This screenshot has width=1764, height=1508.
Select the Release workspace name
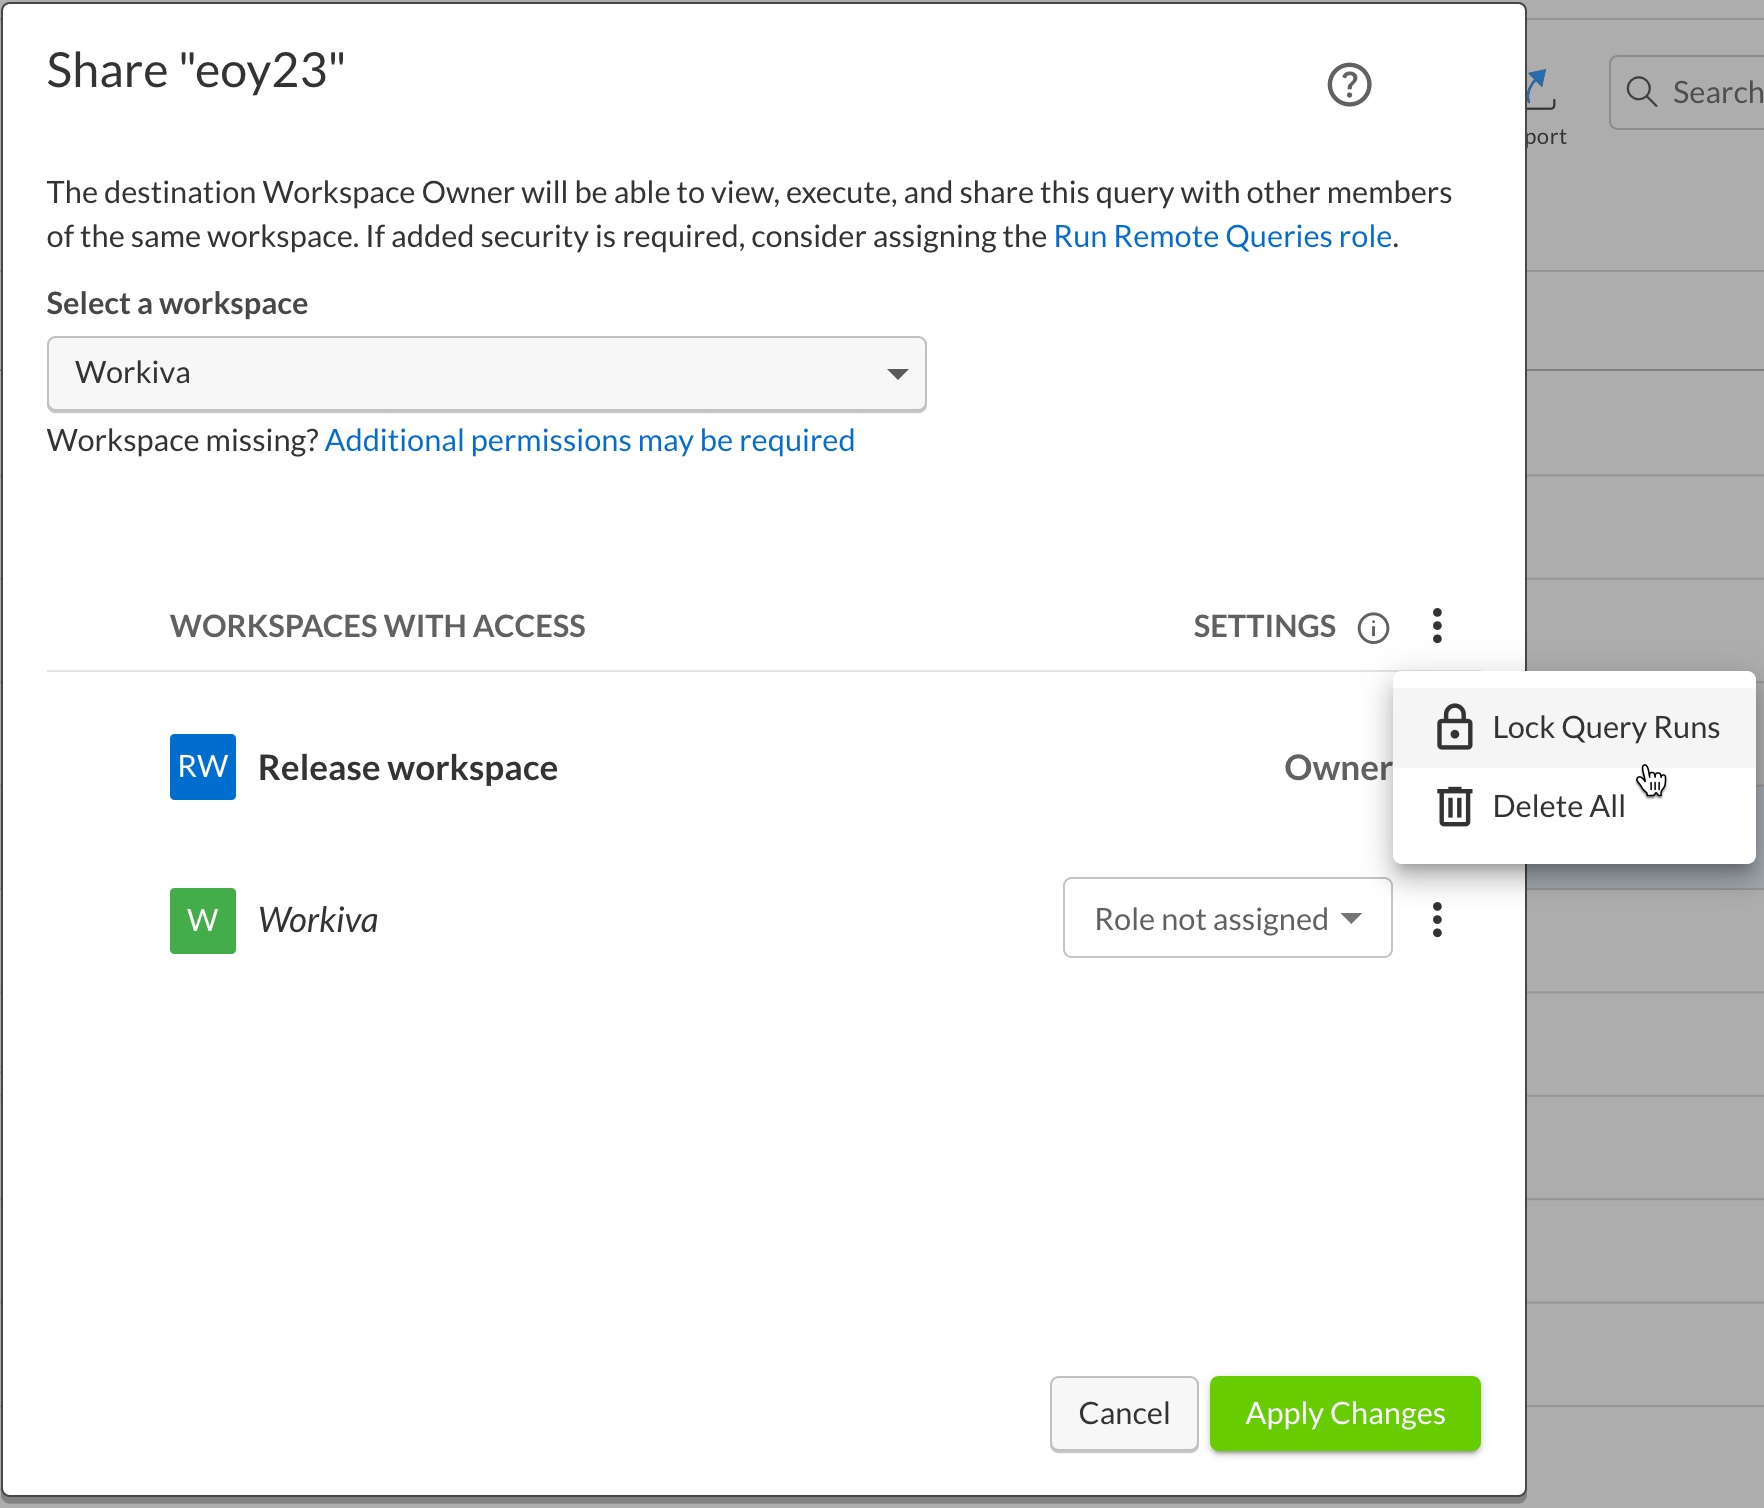(x=408, y=767)
